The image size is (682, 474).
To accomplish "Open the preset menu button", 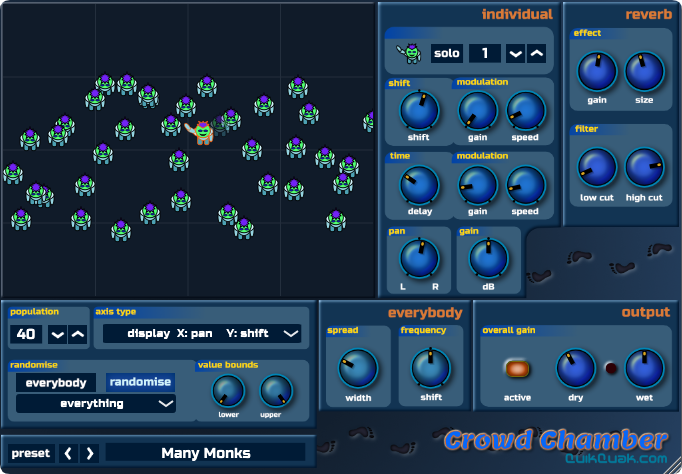I will [x=31, y=453].
